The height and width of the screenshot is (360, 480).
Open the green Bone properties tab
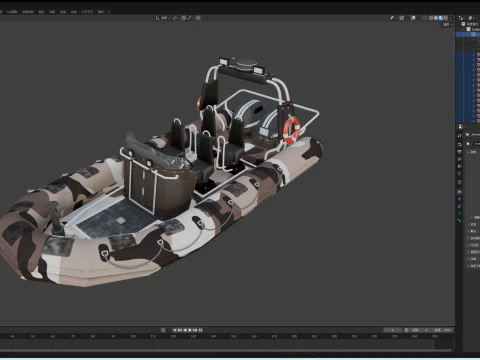[x=460, y=220]
